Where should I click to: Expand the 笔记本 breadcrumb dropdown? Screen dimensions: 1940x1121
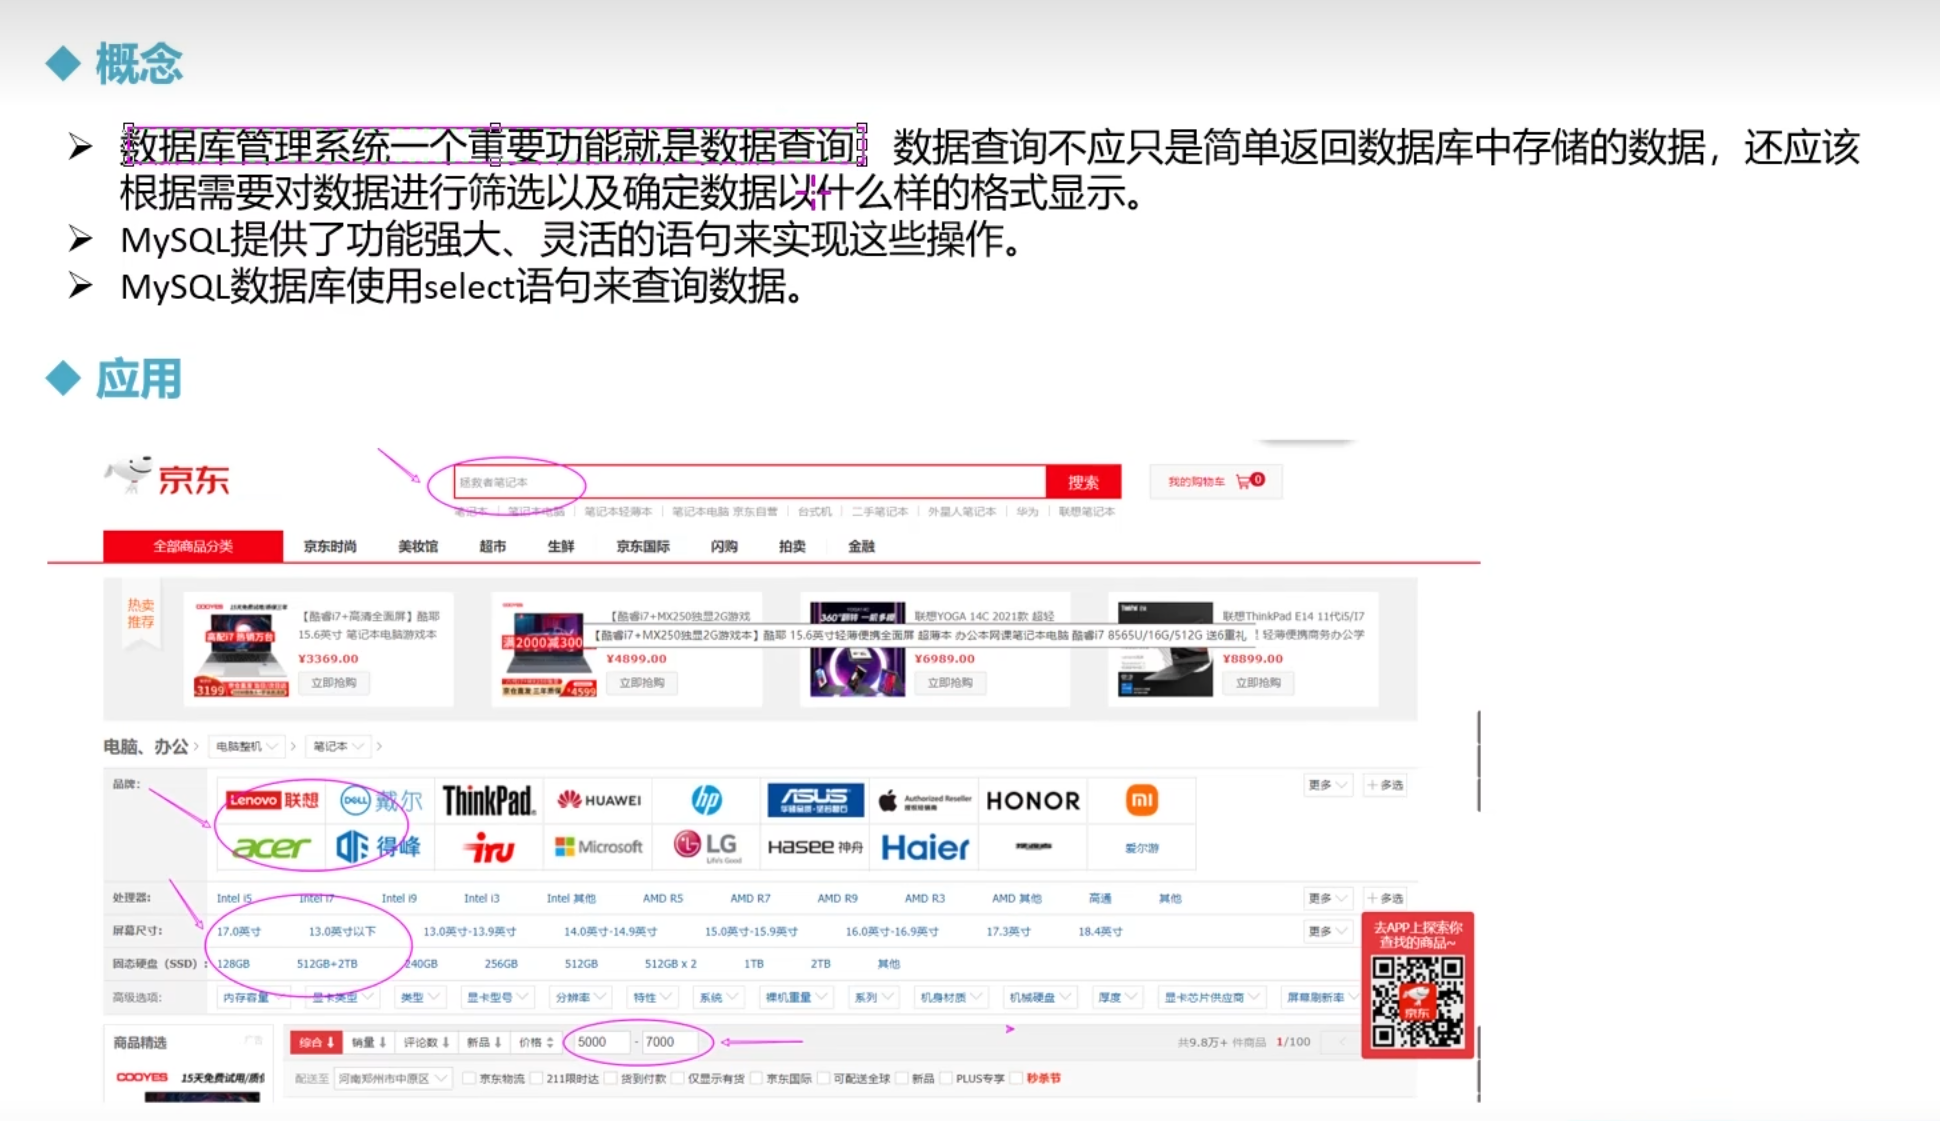[338, 746]
